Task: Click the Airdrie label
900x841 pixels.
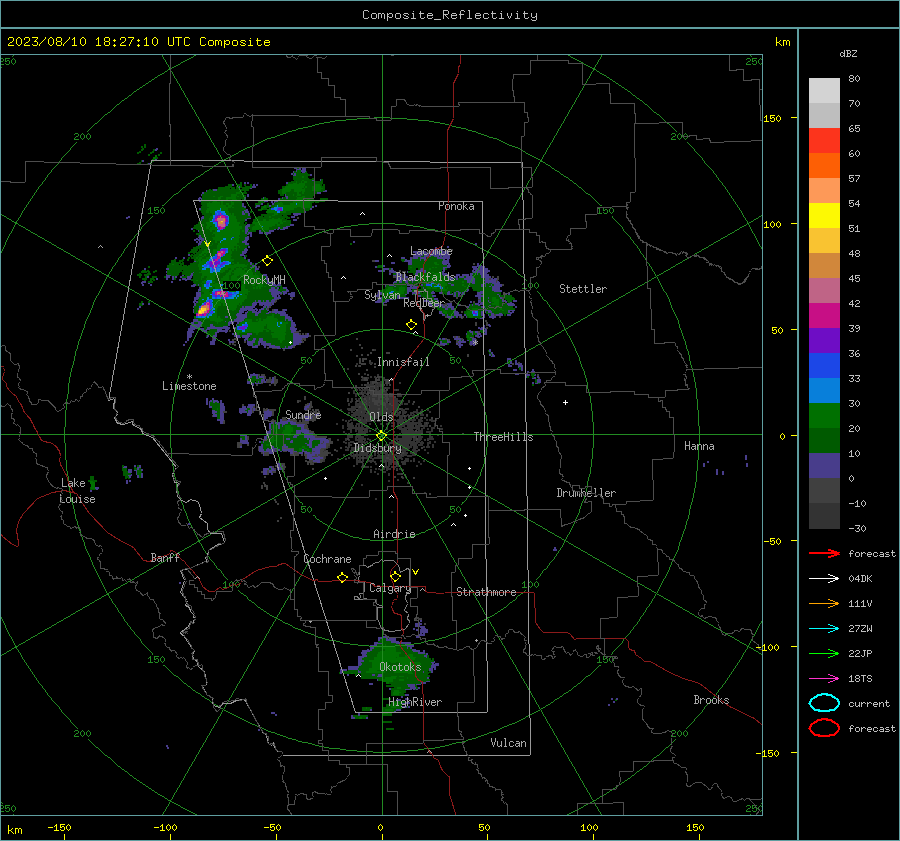Action: (394, 534)
